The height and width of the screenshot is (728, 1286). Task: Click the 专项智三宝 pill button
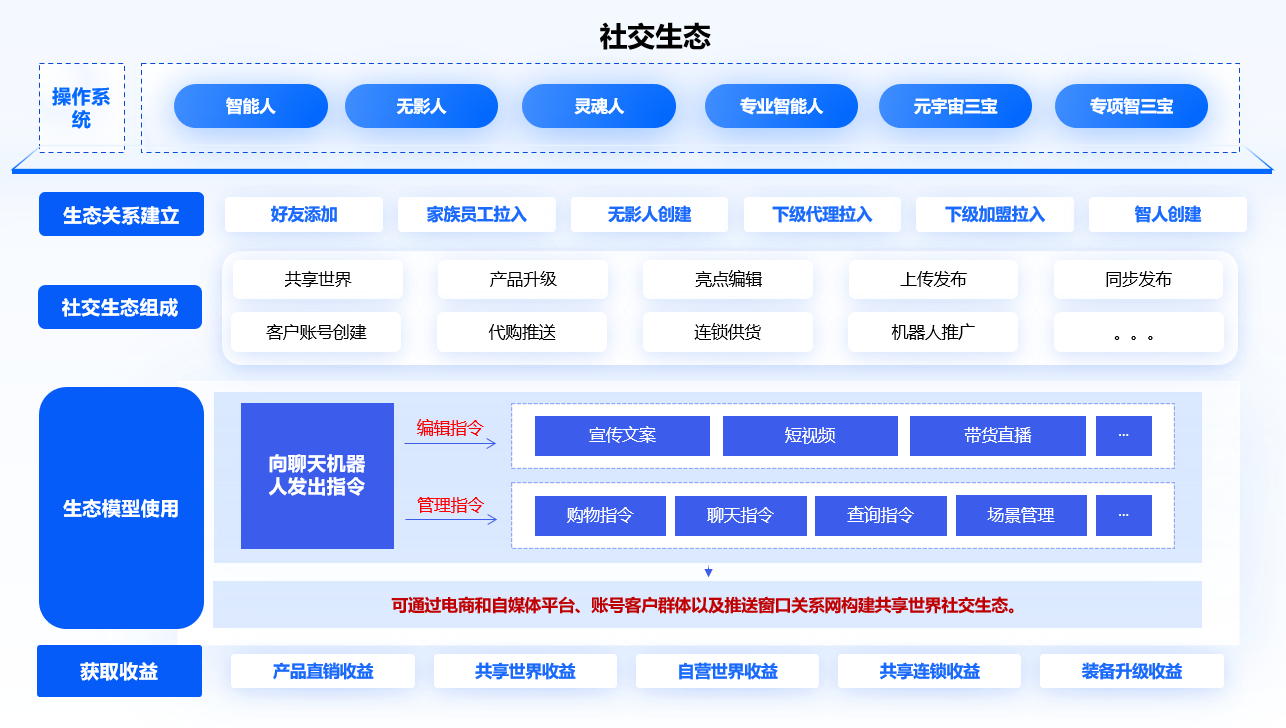pyautogui.click(x=1131, y=106)
